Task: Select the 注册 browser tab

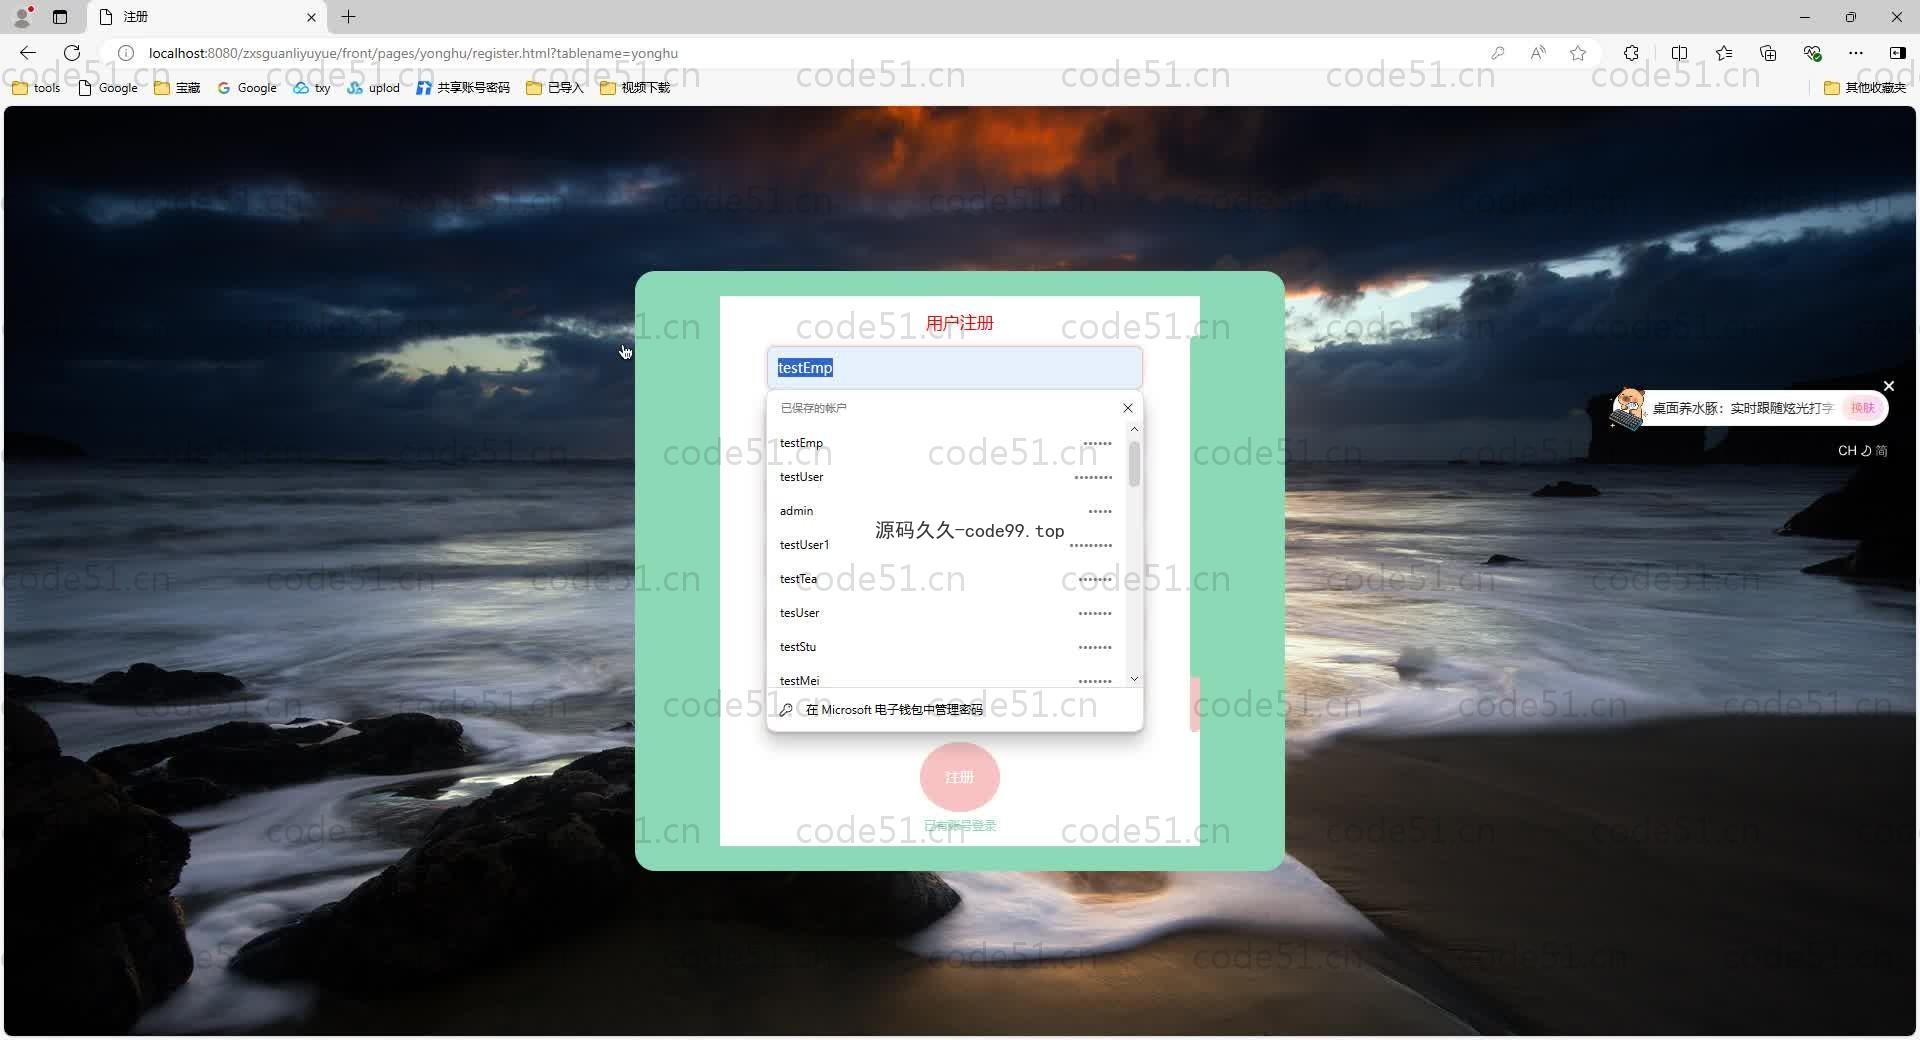Action: (x=207, y=17)
